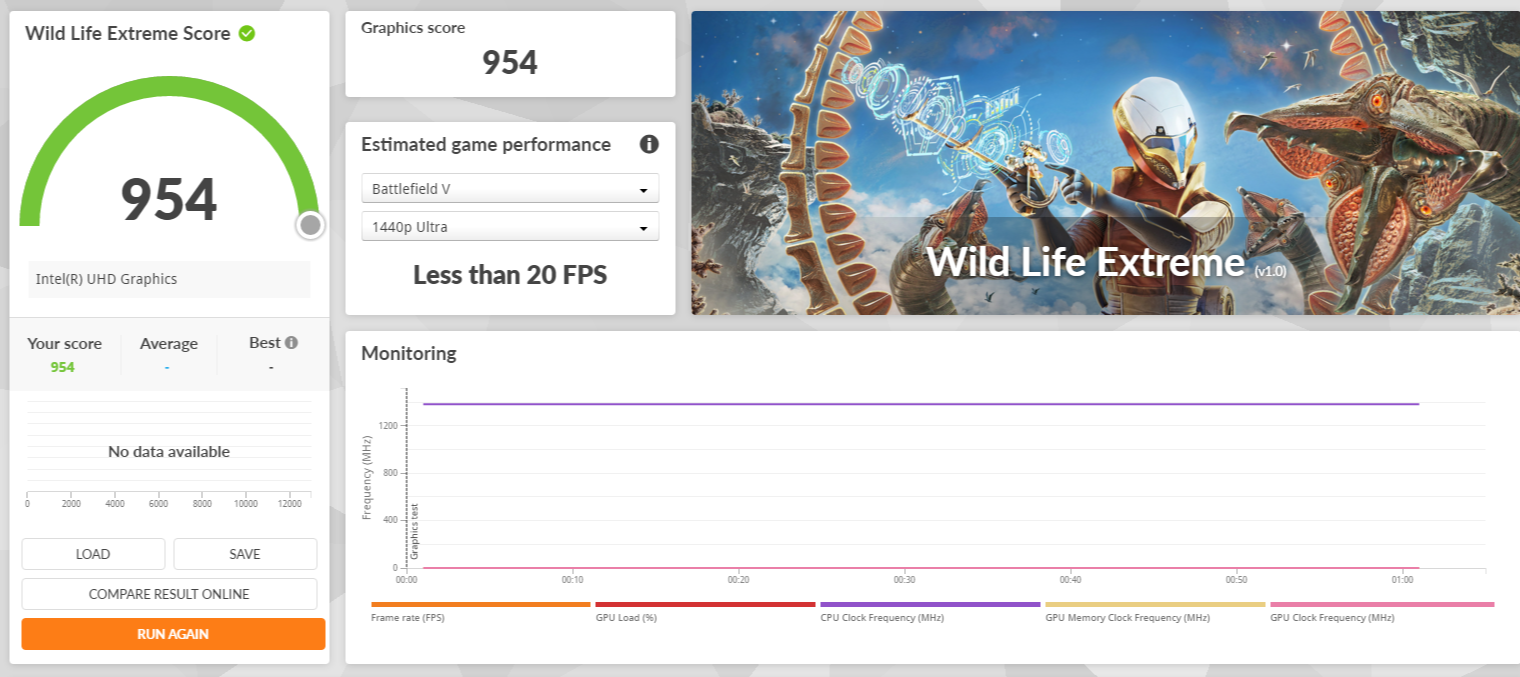Open the Estimated game performance info icon
The image size is (1520, 677).
tap(649, 144)
